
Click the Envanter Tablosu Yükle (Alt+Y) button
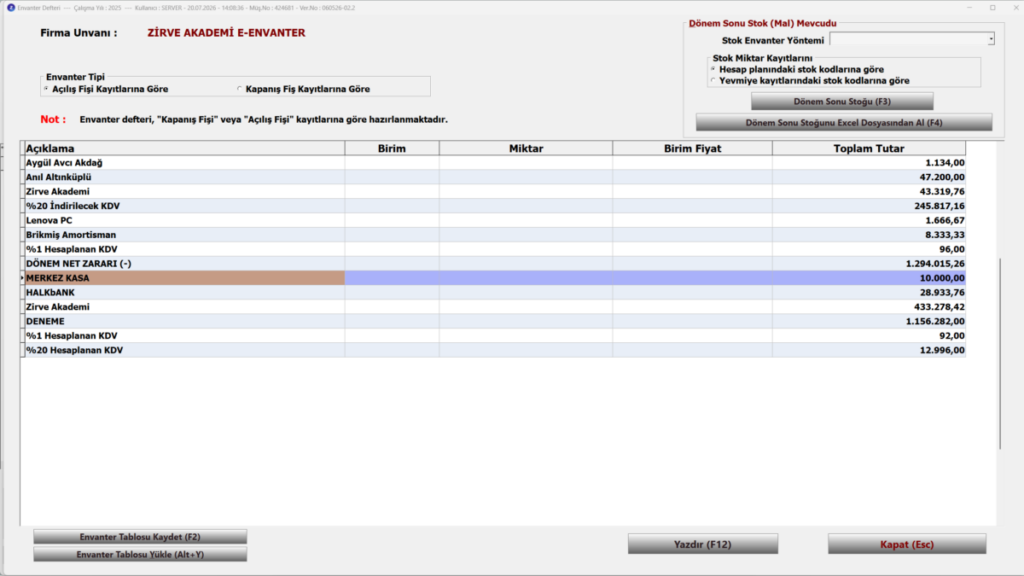[x=140, y=554]
